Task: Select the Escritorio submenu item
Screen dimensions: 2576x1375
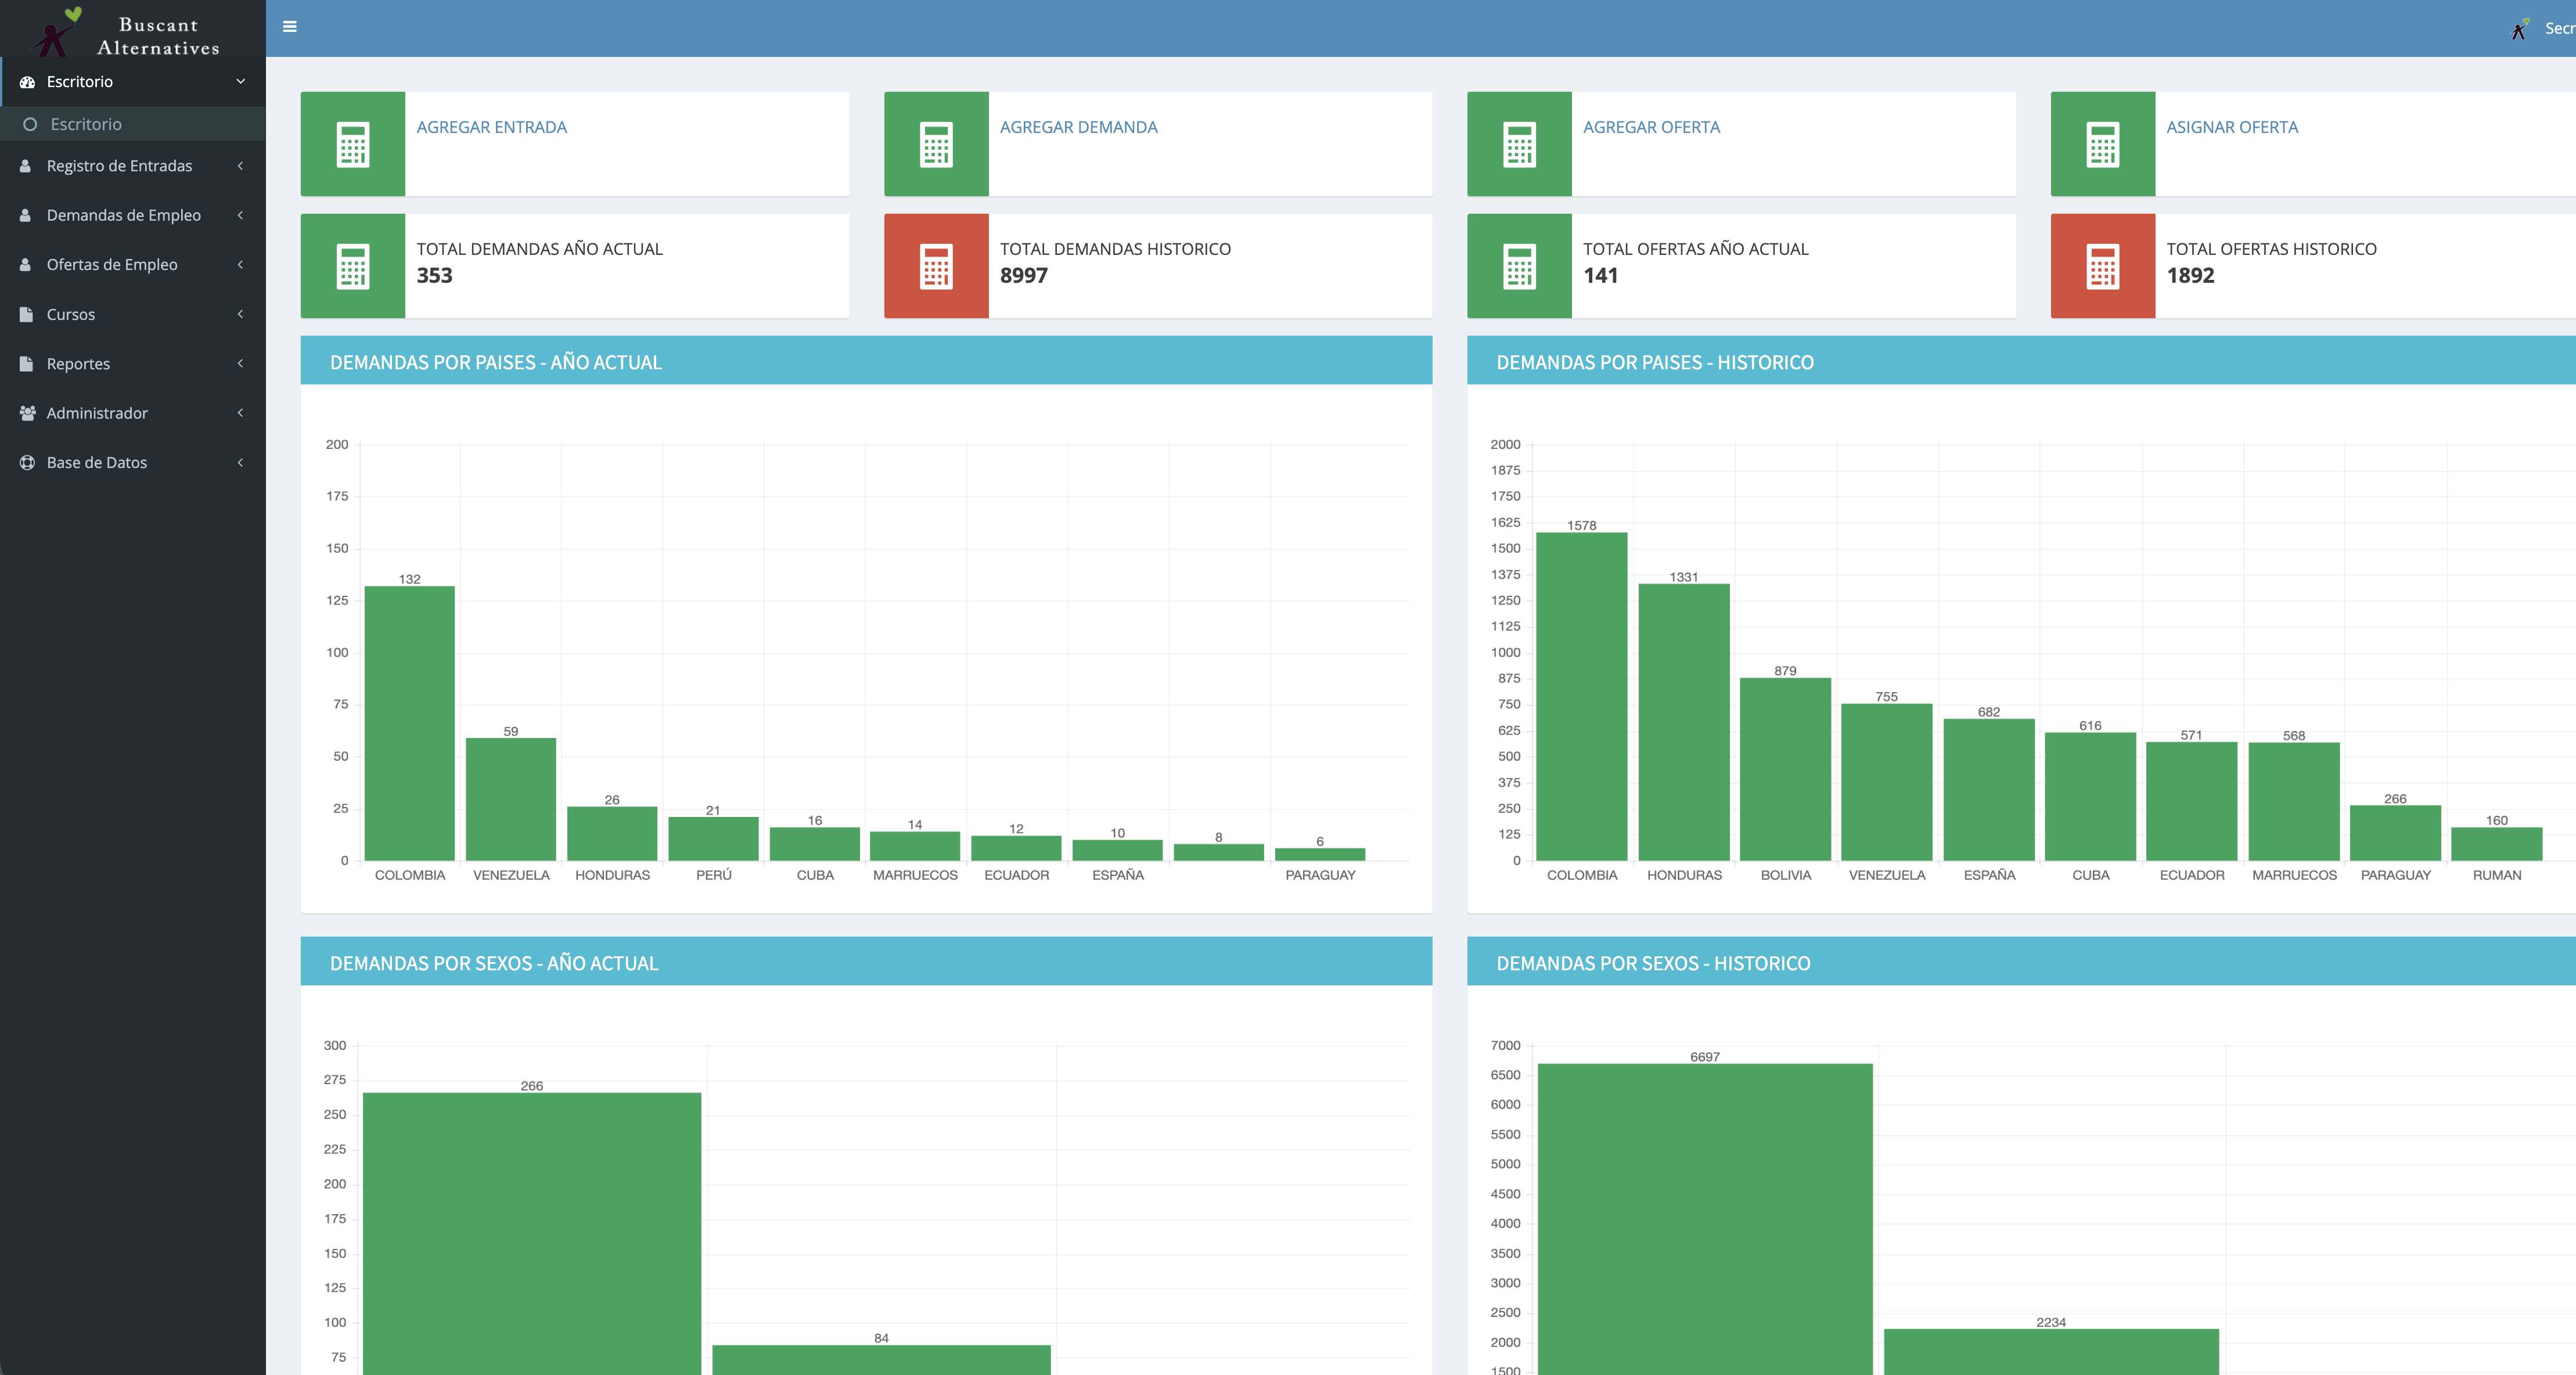Action: point(86,124)
